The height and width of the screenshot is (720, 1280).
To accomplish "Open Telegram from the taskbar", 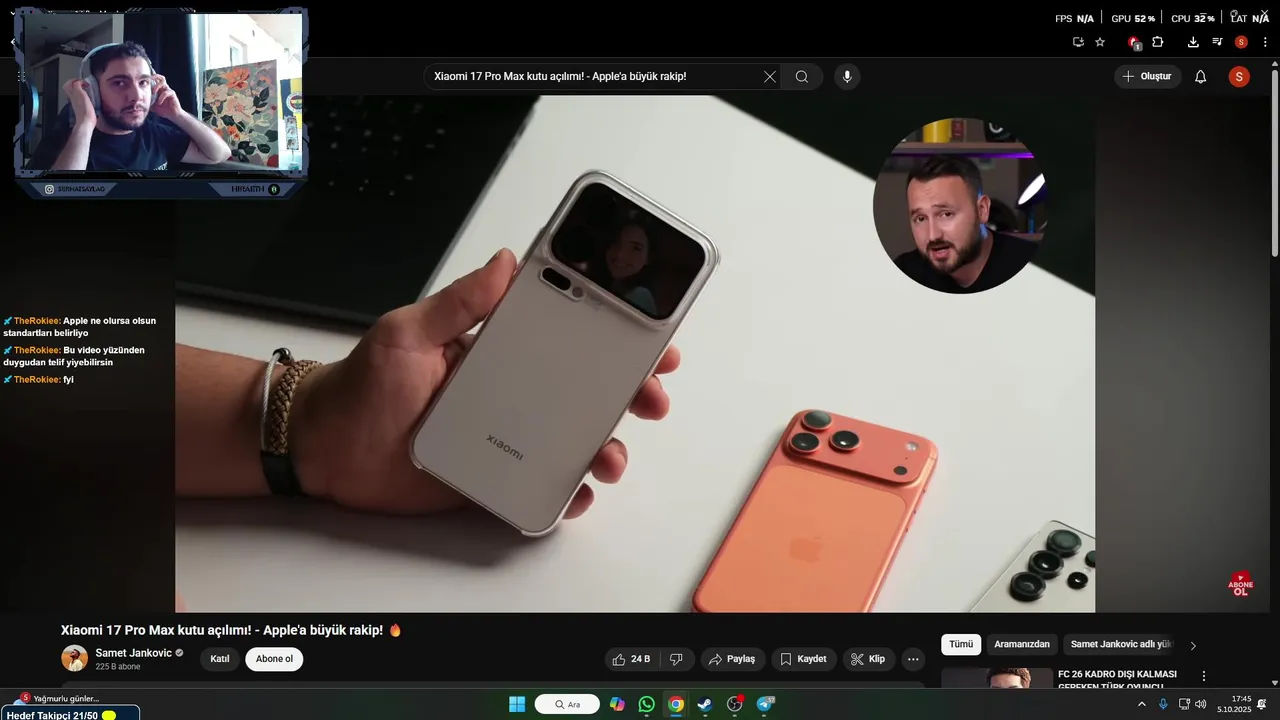I will [x=766, y=704].
